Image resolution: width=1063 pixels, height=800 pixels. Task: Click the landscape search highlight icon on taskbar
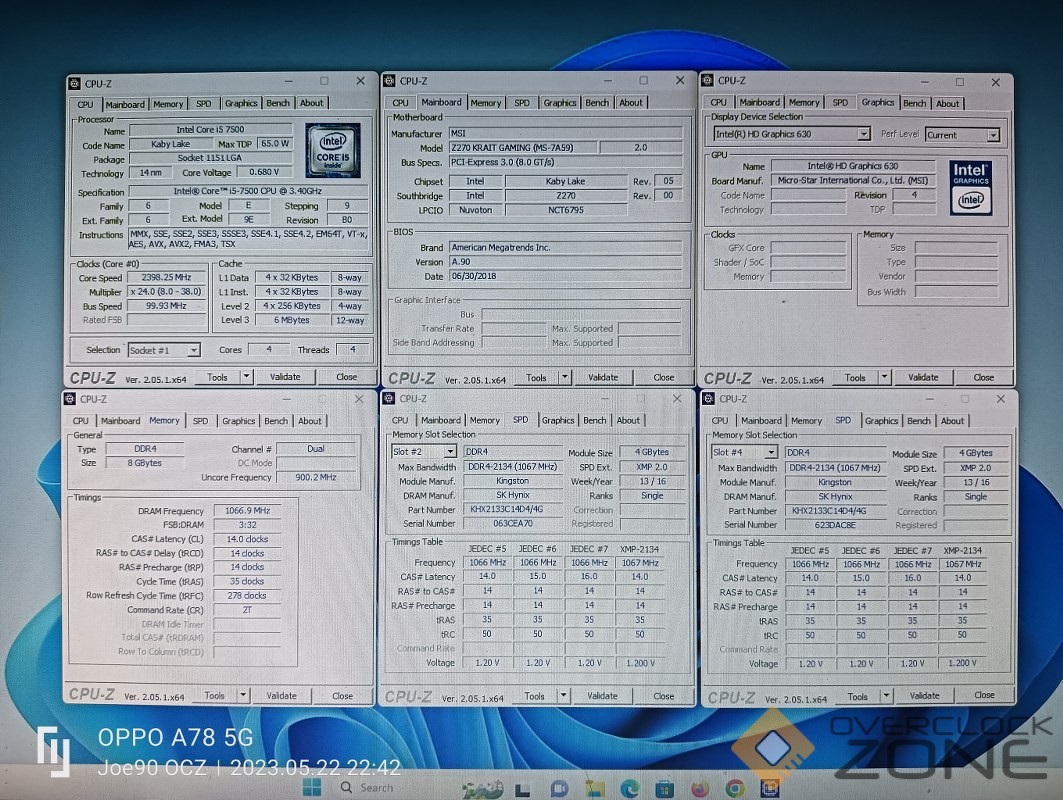483,788
